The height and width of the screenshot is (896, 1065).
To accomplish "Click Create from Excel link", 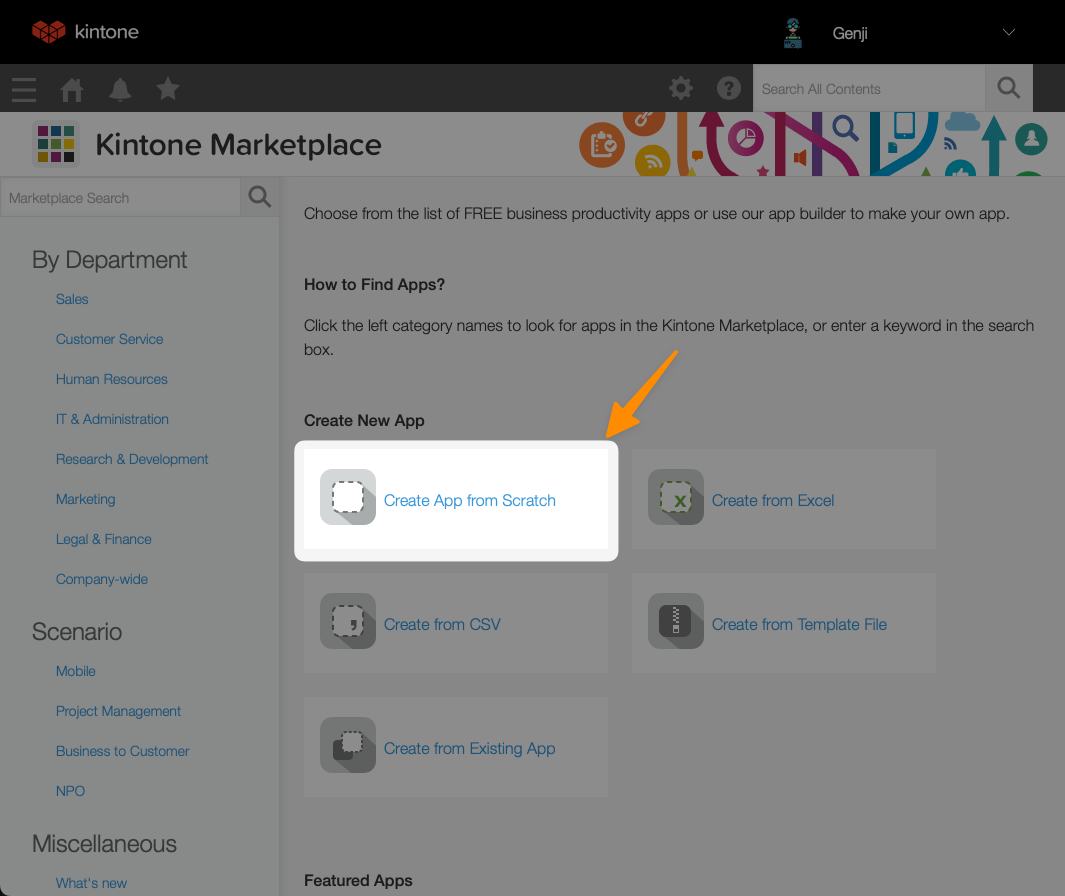I will click(772, 501).
